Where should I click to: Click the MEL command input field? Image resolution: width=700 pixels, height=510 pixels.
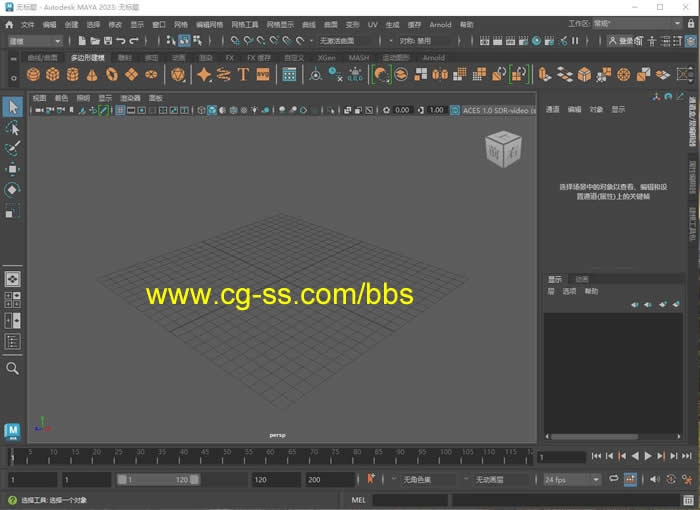[x=410, y=500]
